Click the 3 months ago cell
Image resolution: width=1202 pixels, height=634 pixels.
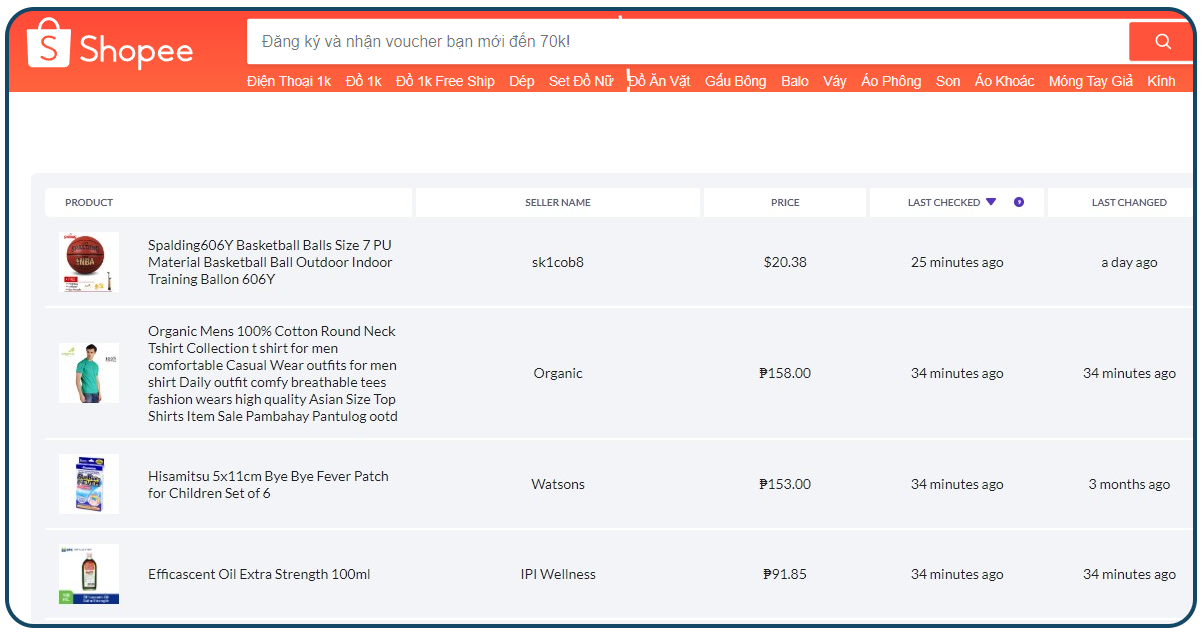tap(1129, 484)
